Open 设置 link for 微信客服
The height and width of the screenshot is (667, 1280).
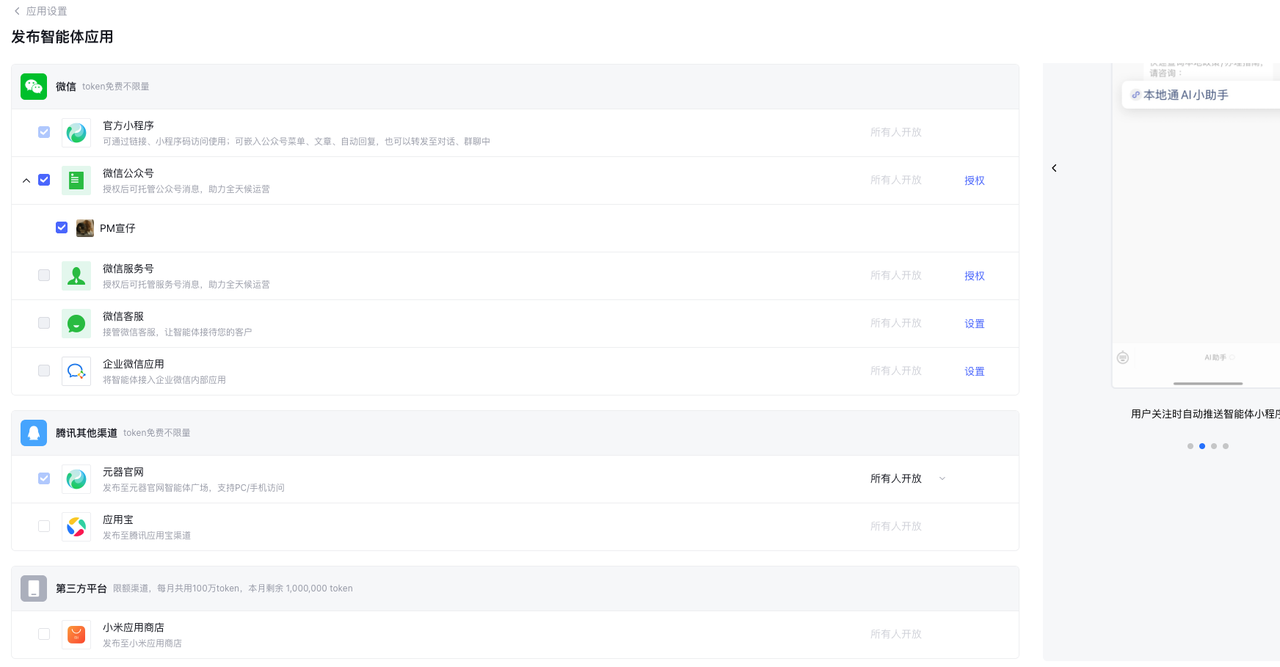tap(974, 324)
